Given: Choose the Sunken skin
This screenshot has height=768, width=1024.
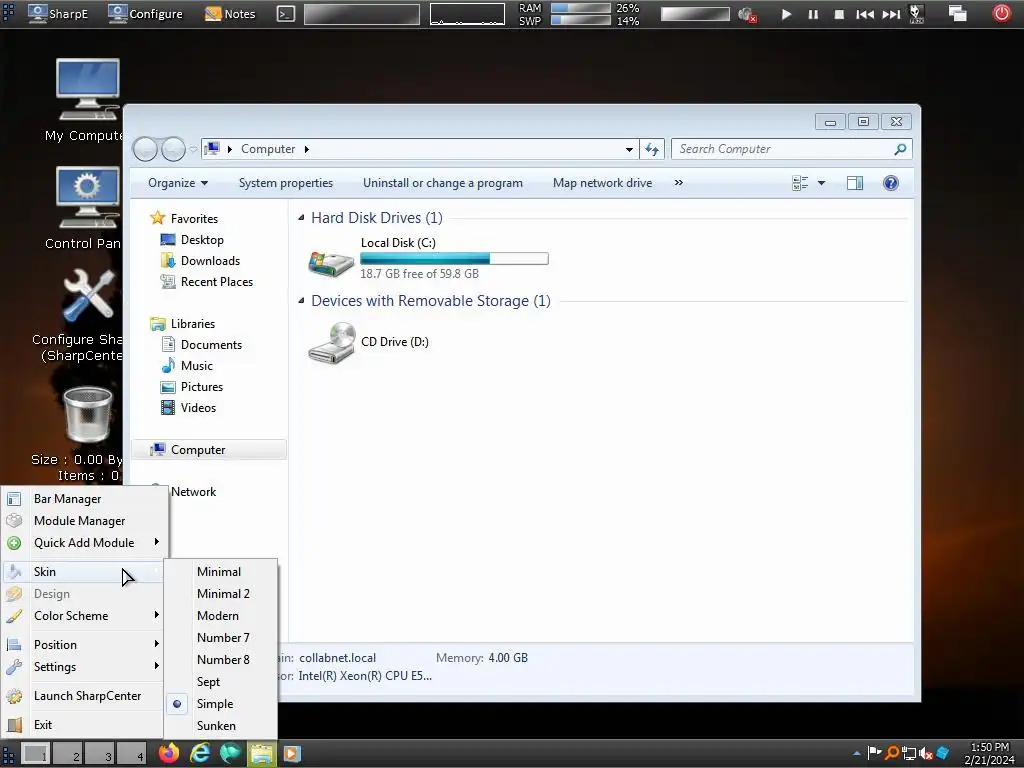Looking at the screenshot, I should (x=221, y=726).
